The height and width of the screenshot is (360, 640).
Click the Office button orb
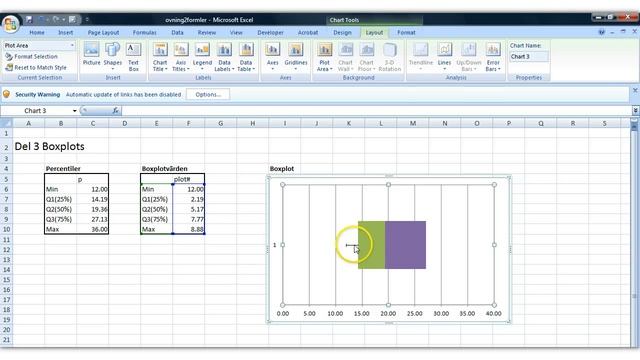click(11, 24)
